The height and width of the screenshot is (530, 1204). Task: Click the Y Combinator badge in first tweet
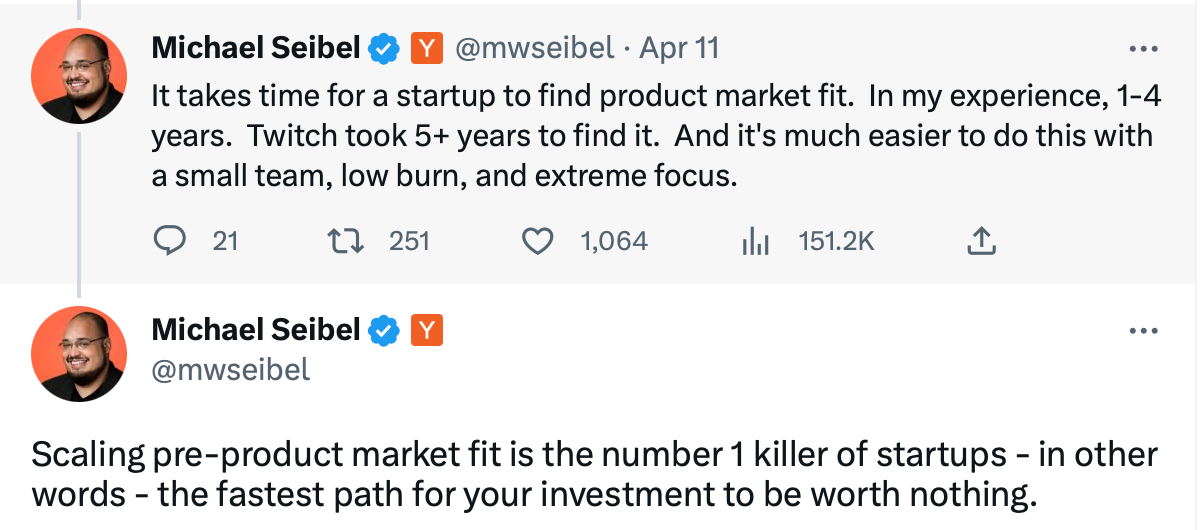click(x=427, y=48)
